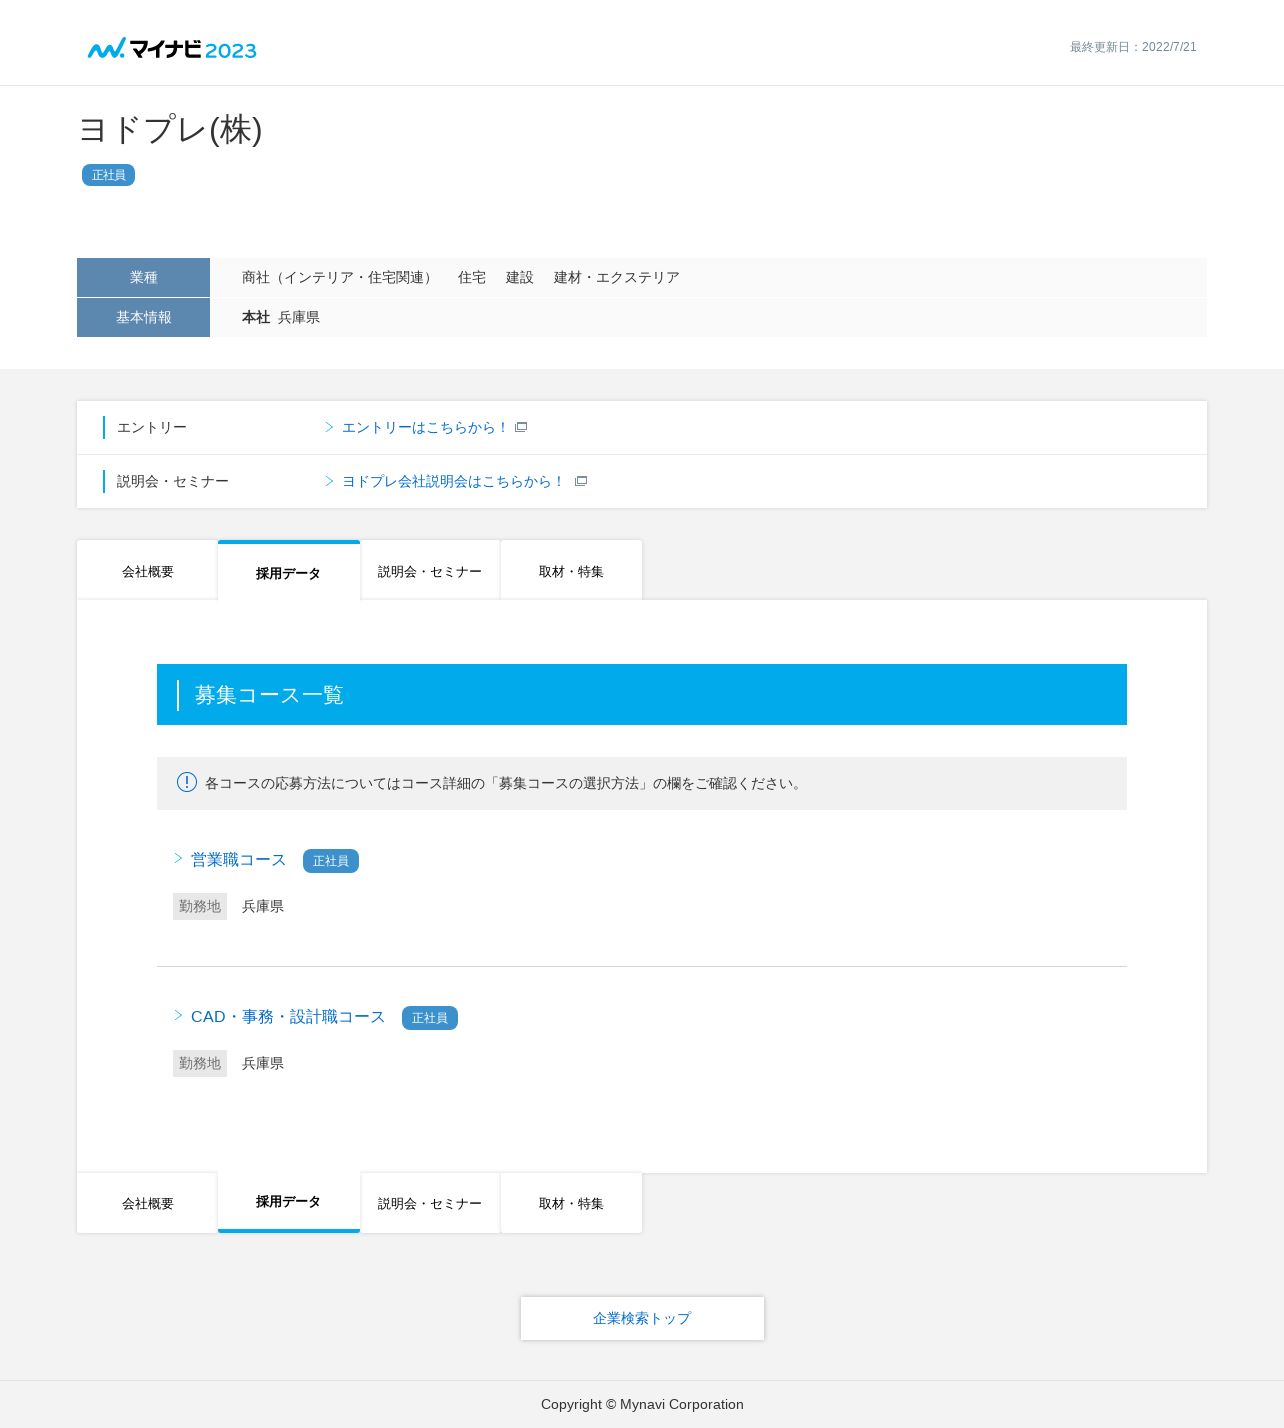Click chevron before CAD・事務・設計職コース
The image size is (1284, 1428).
point(179,1016)
